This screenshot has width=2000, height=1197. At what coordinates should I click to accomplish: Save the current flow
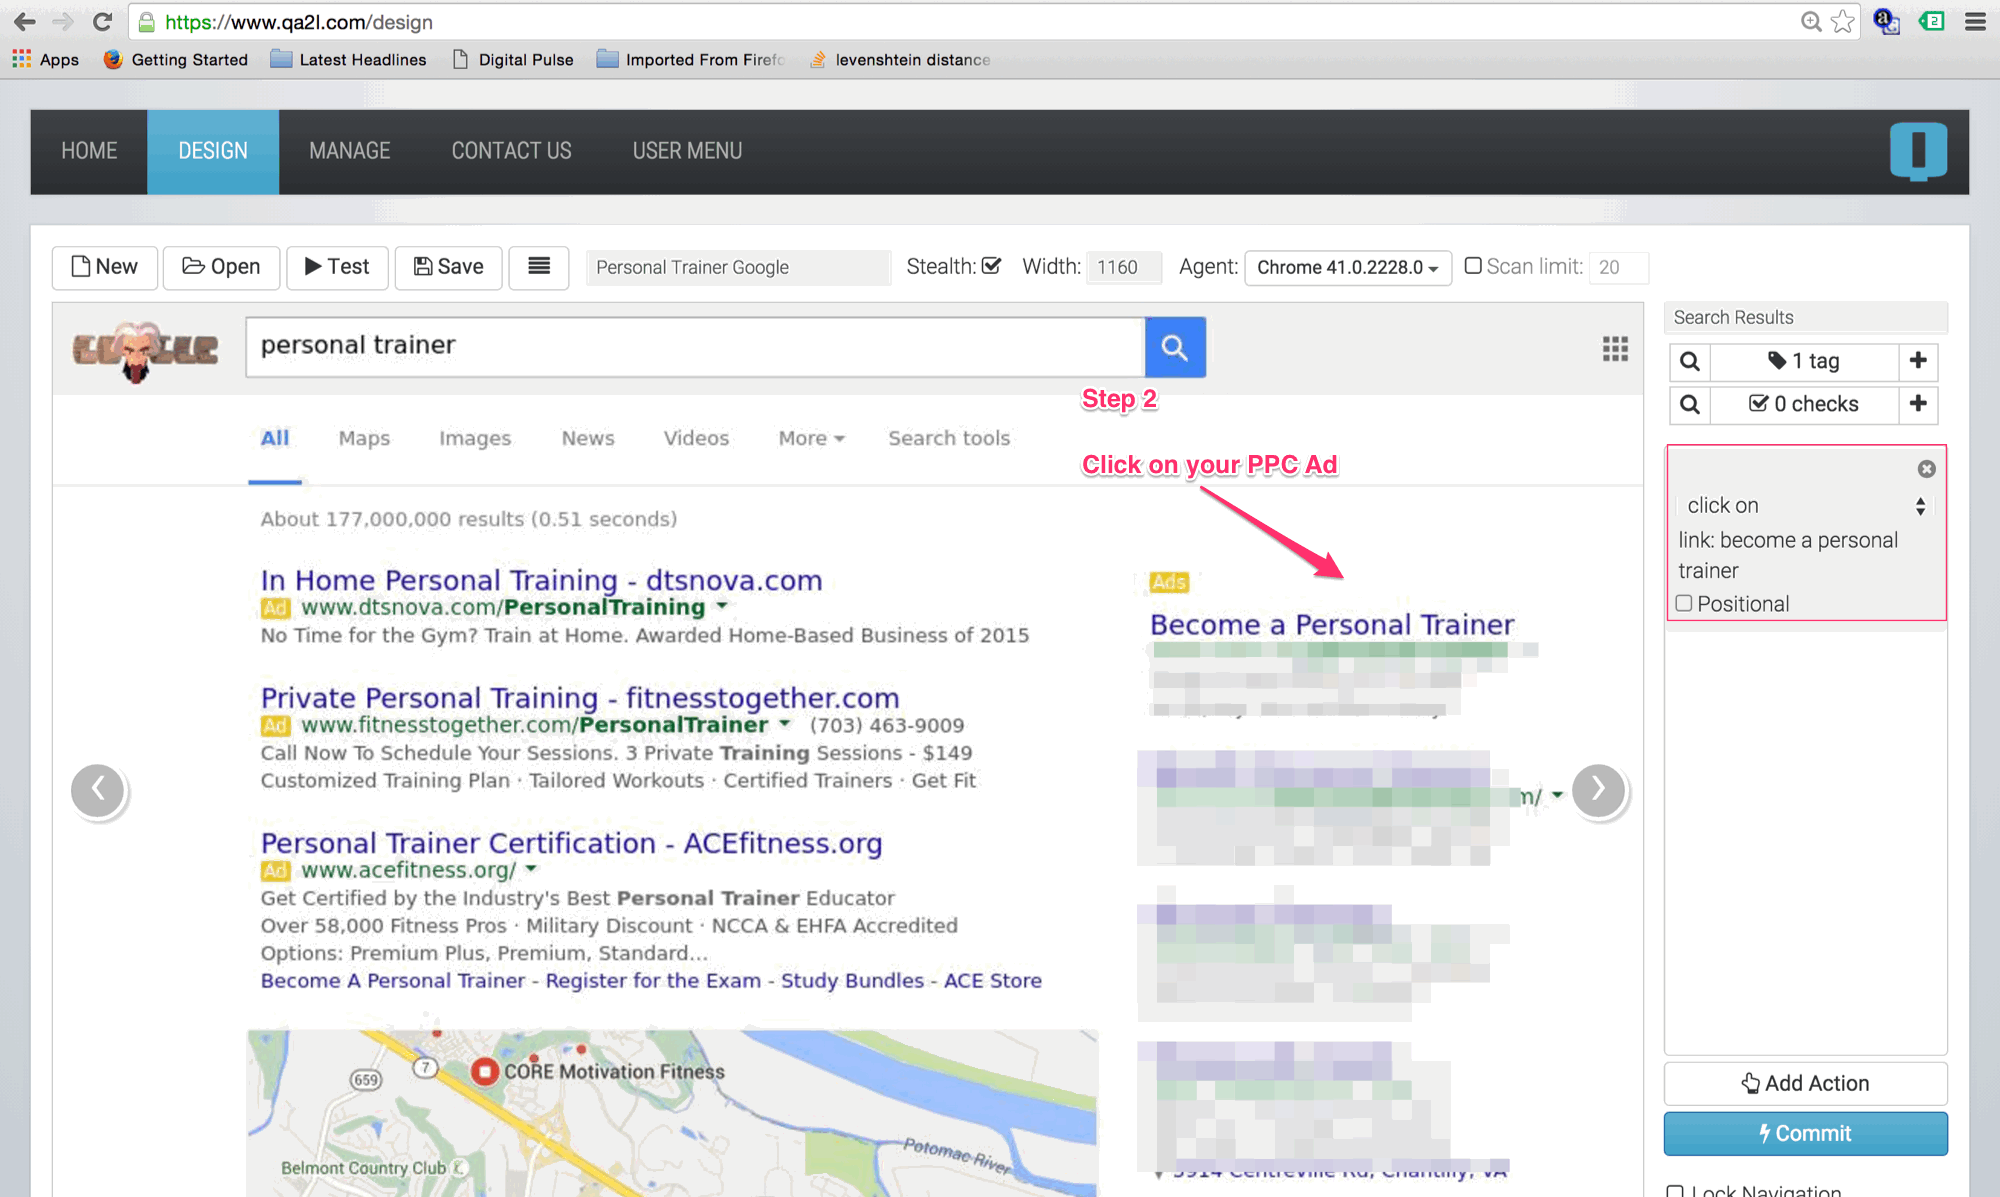[448, 267]
